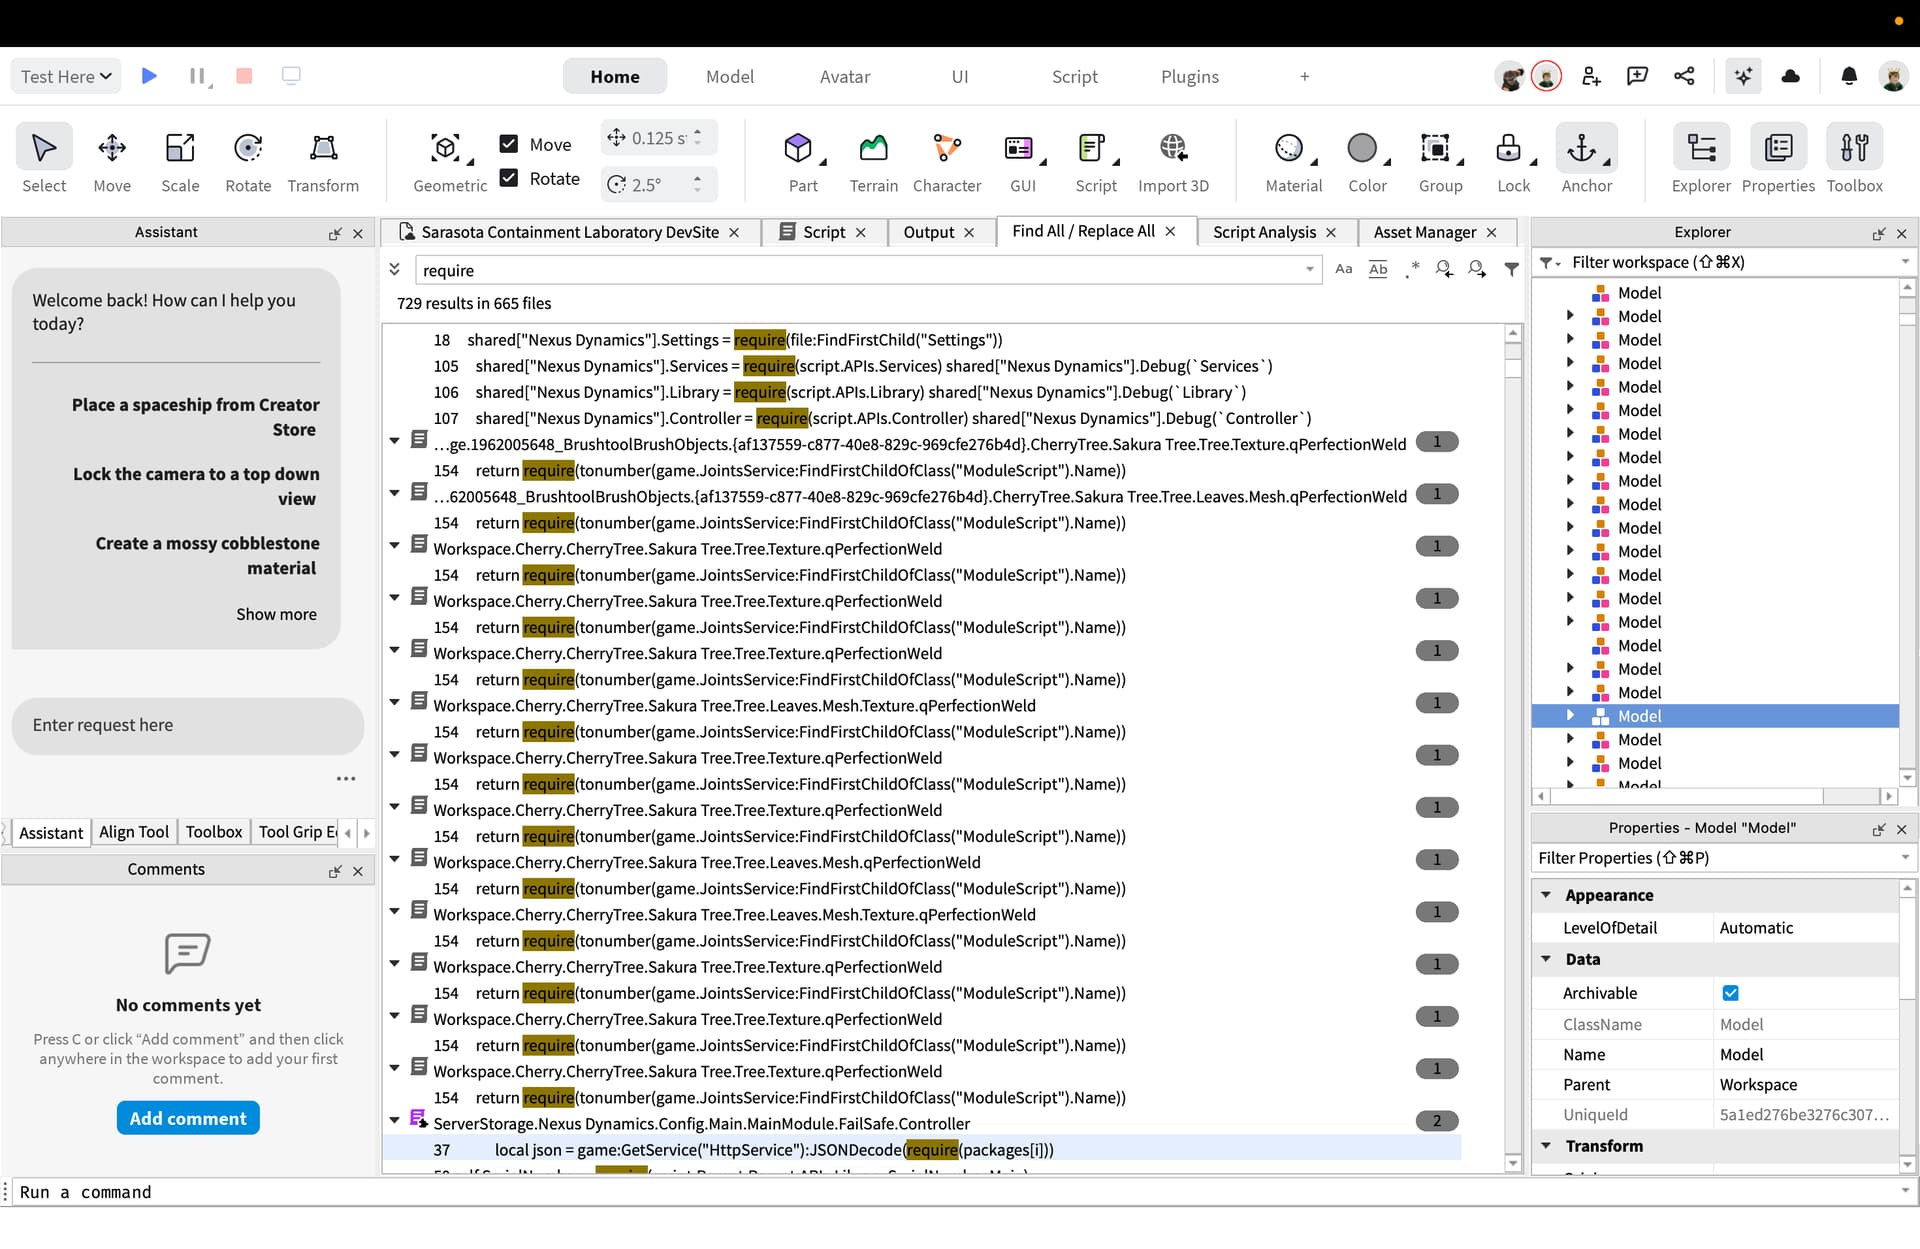Switch to the Align Tool tab

tap(134, 832)
